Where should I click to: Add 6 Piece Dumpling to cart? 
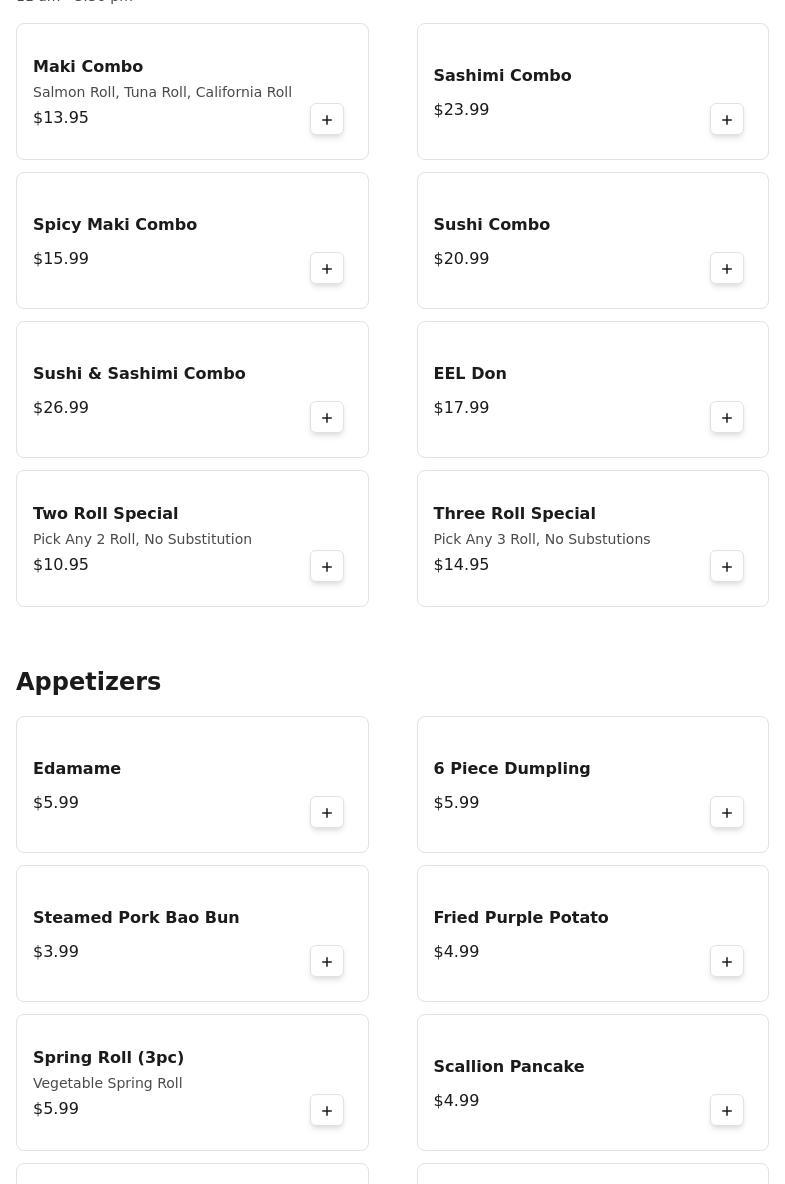727,813
